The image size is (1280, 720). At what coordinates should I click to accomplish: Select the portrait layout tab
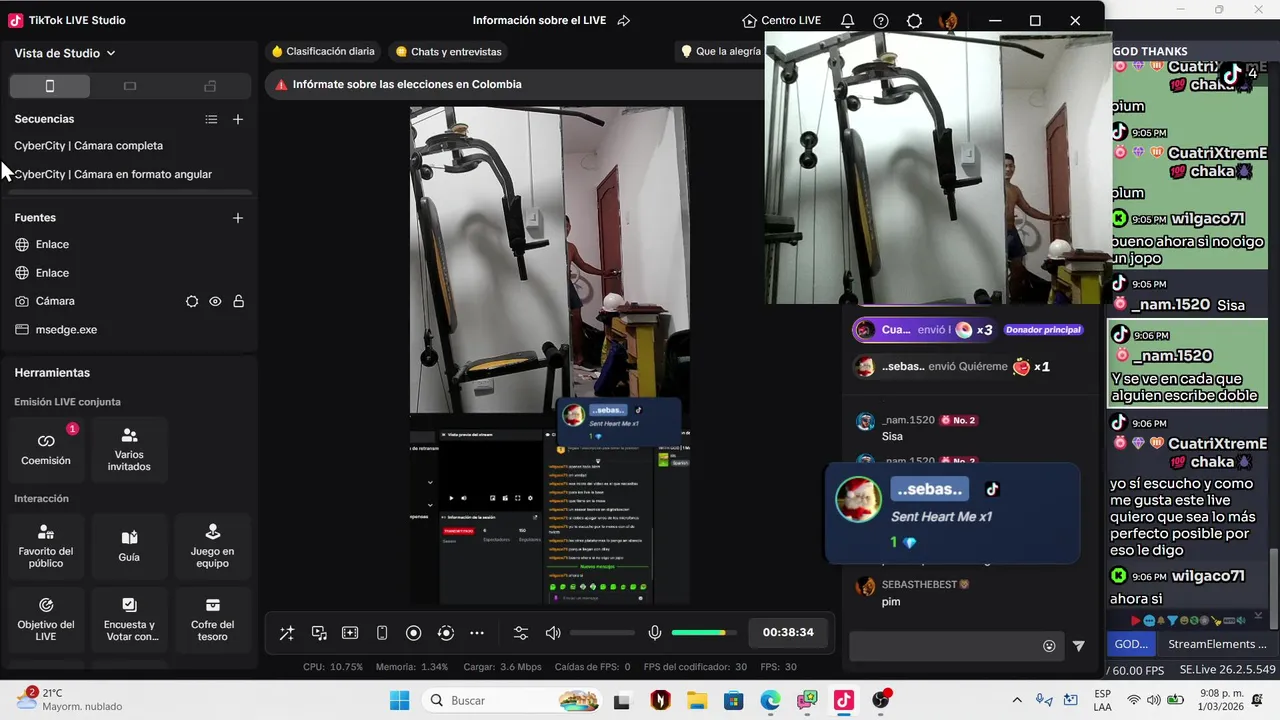(x=50, y=86)
